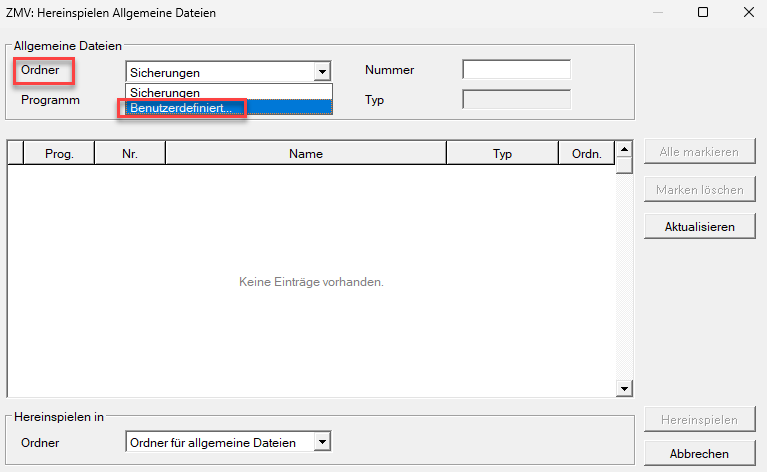Viewport: 767px width, 472px height.
Task: Sort list by Name column header
Action: coord(305,154)
